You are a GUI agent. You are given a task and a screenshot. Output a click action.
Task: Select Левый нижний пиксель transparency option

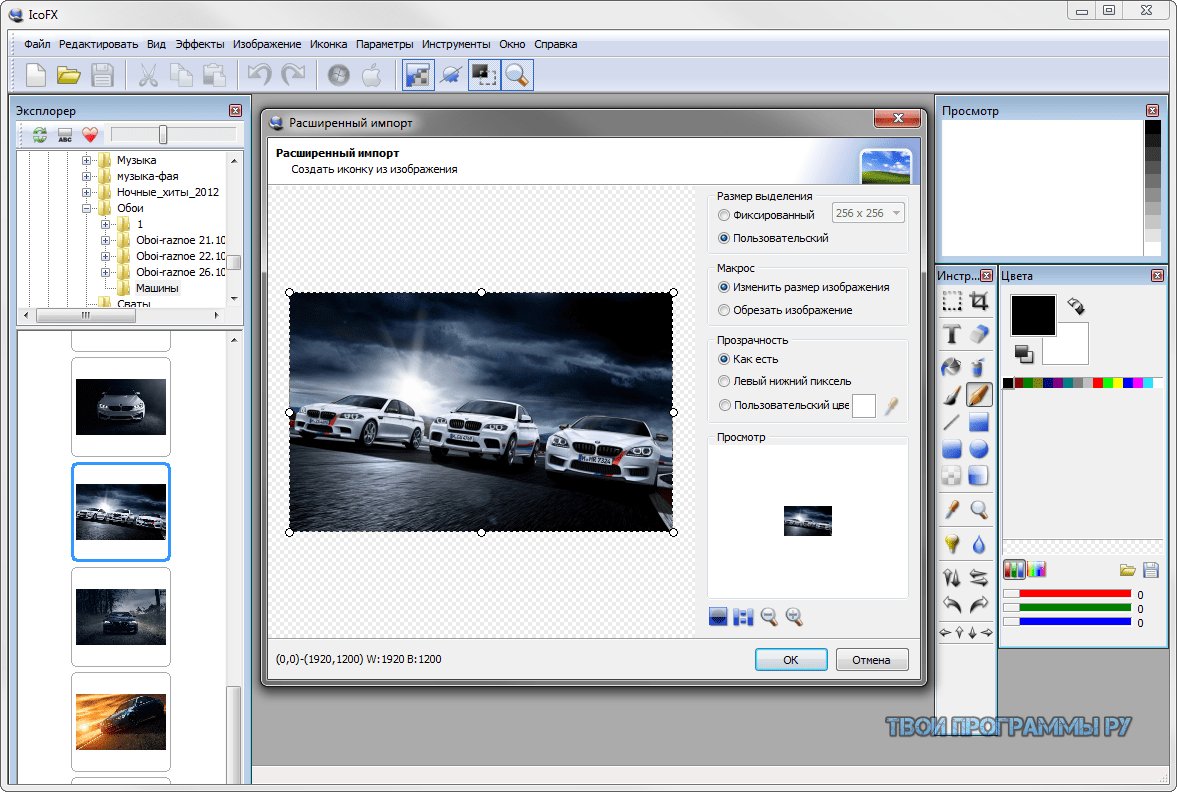pyautogui.click(x=724, y=381)
